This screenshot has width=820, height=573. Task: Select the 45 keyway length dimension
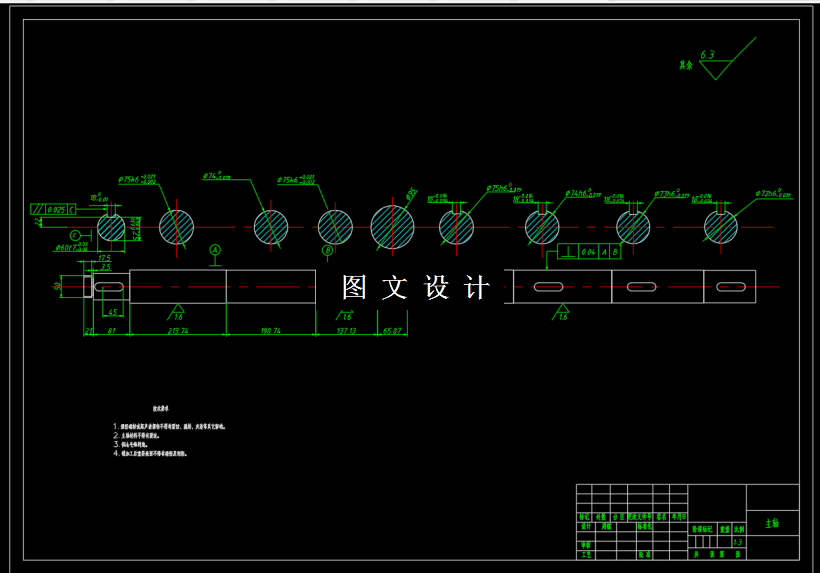pos(112,312)
